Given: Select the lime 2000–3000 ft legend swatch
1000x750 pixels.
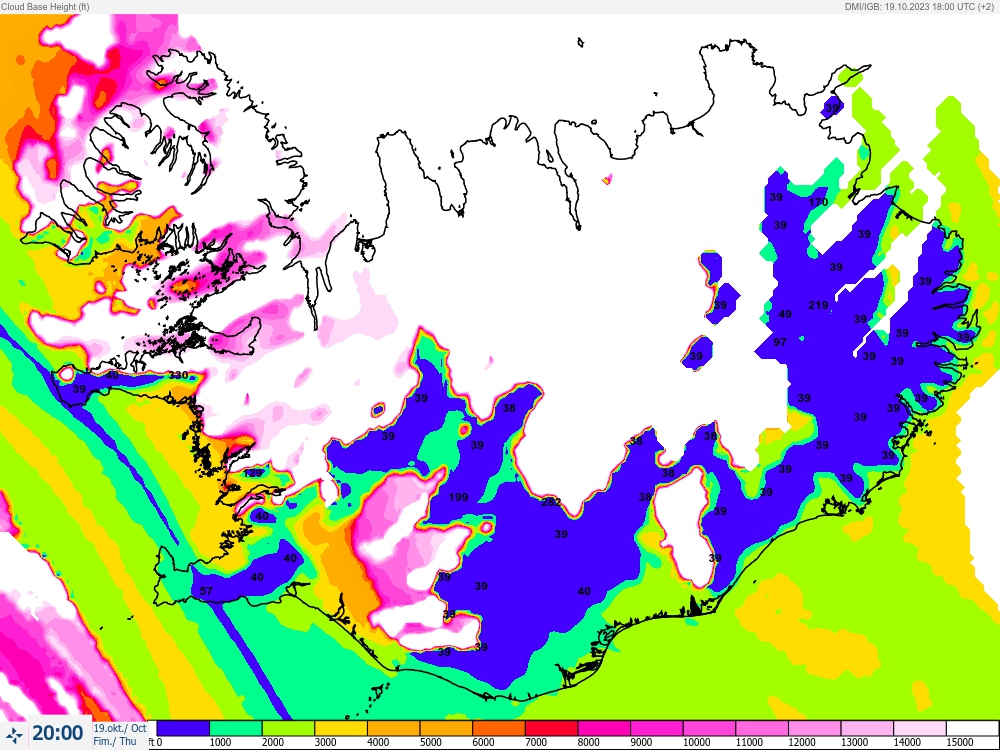Looking at the screenshot, I should pos(288,728).
